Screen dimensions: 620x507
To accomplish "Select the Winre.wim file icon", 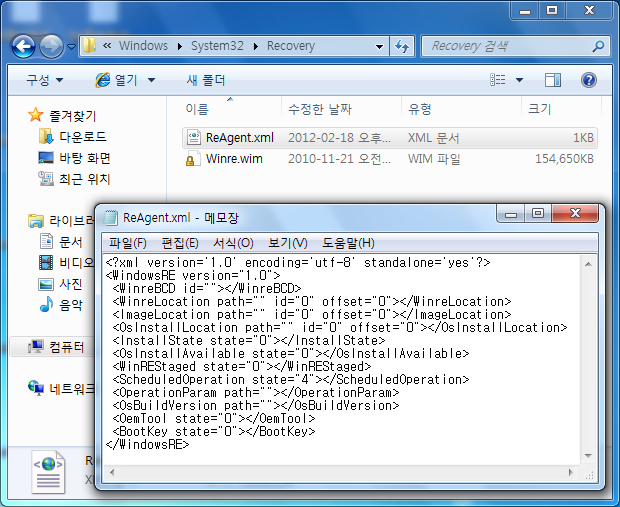I will [192, 159].
